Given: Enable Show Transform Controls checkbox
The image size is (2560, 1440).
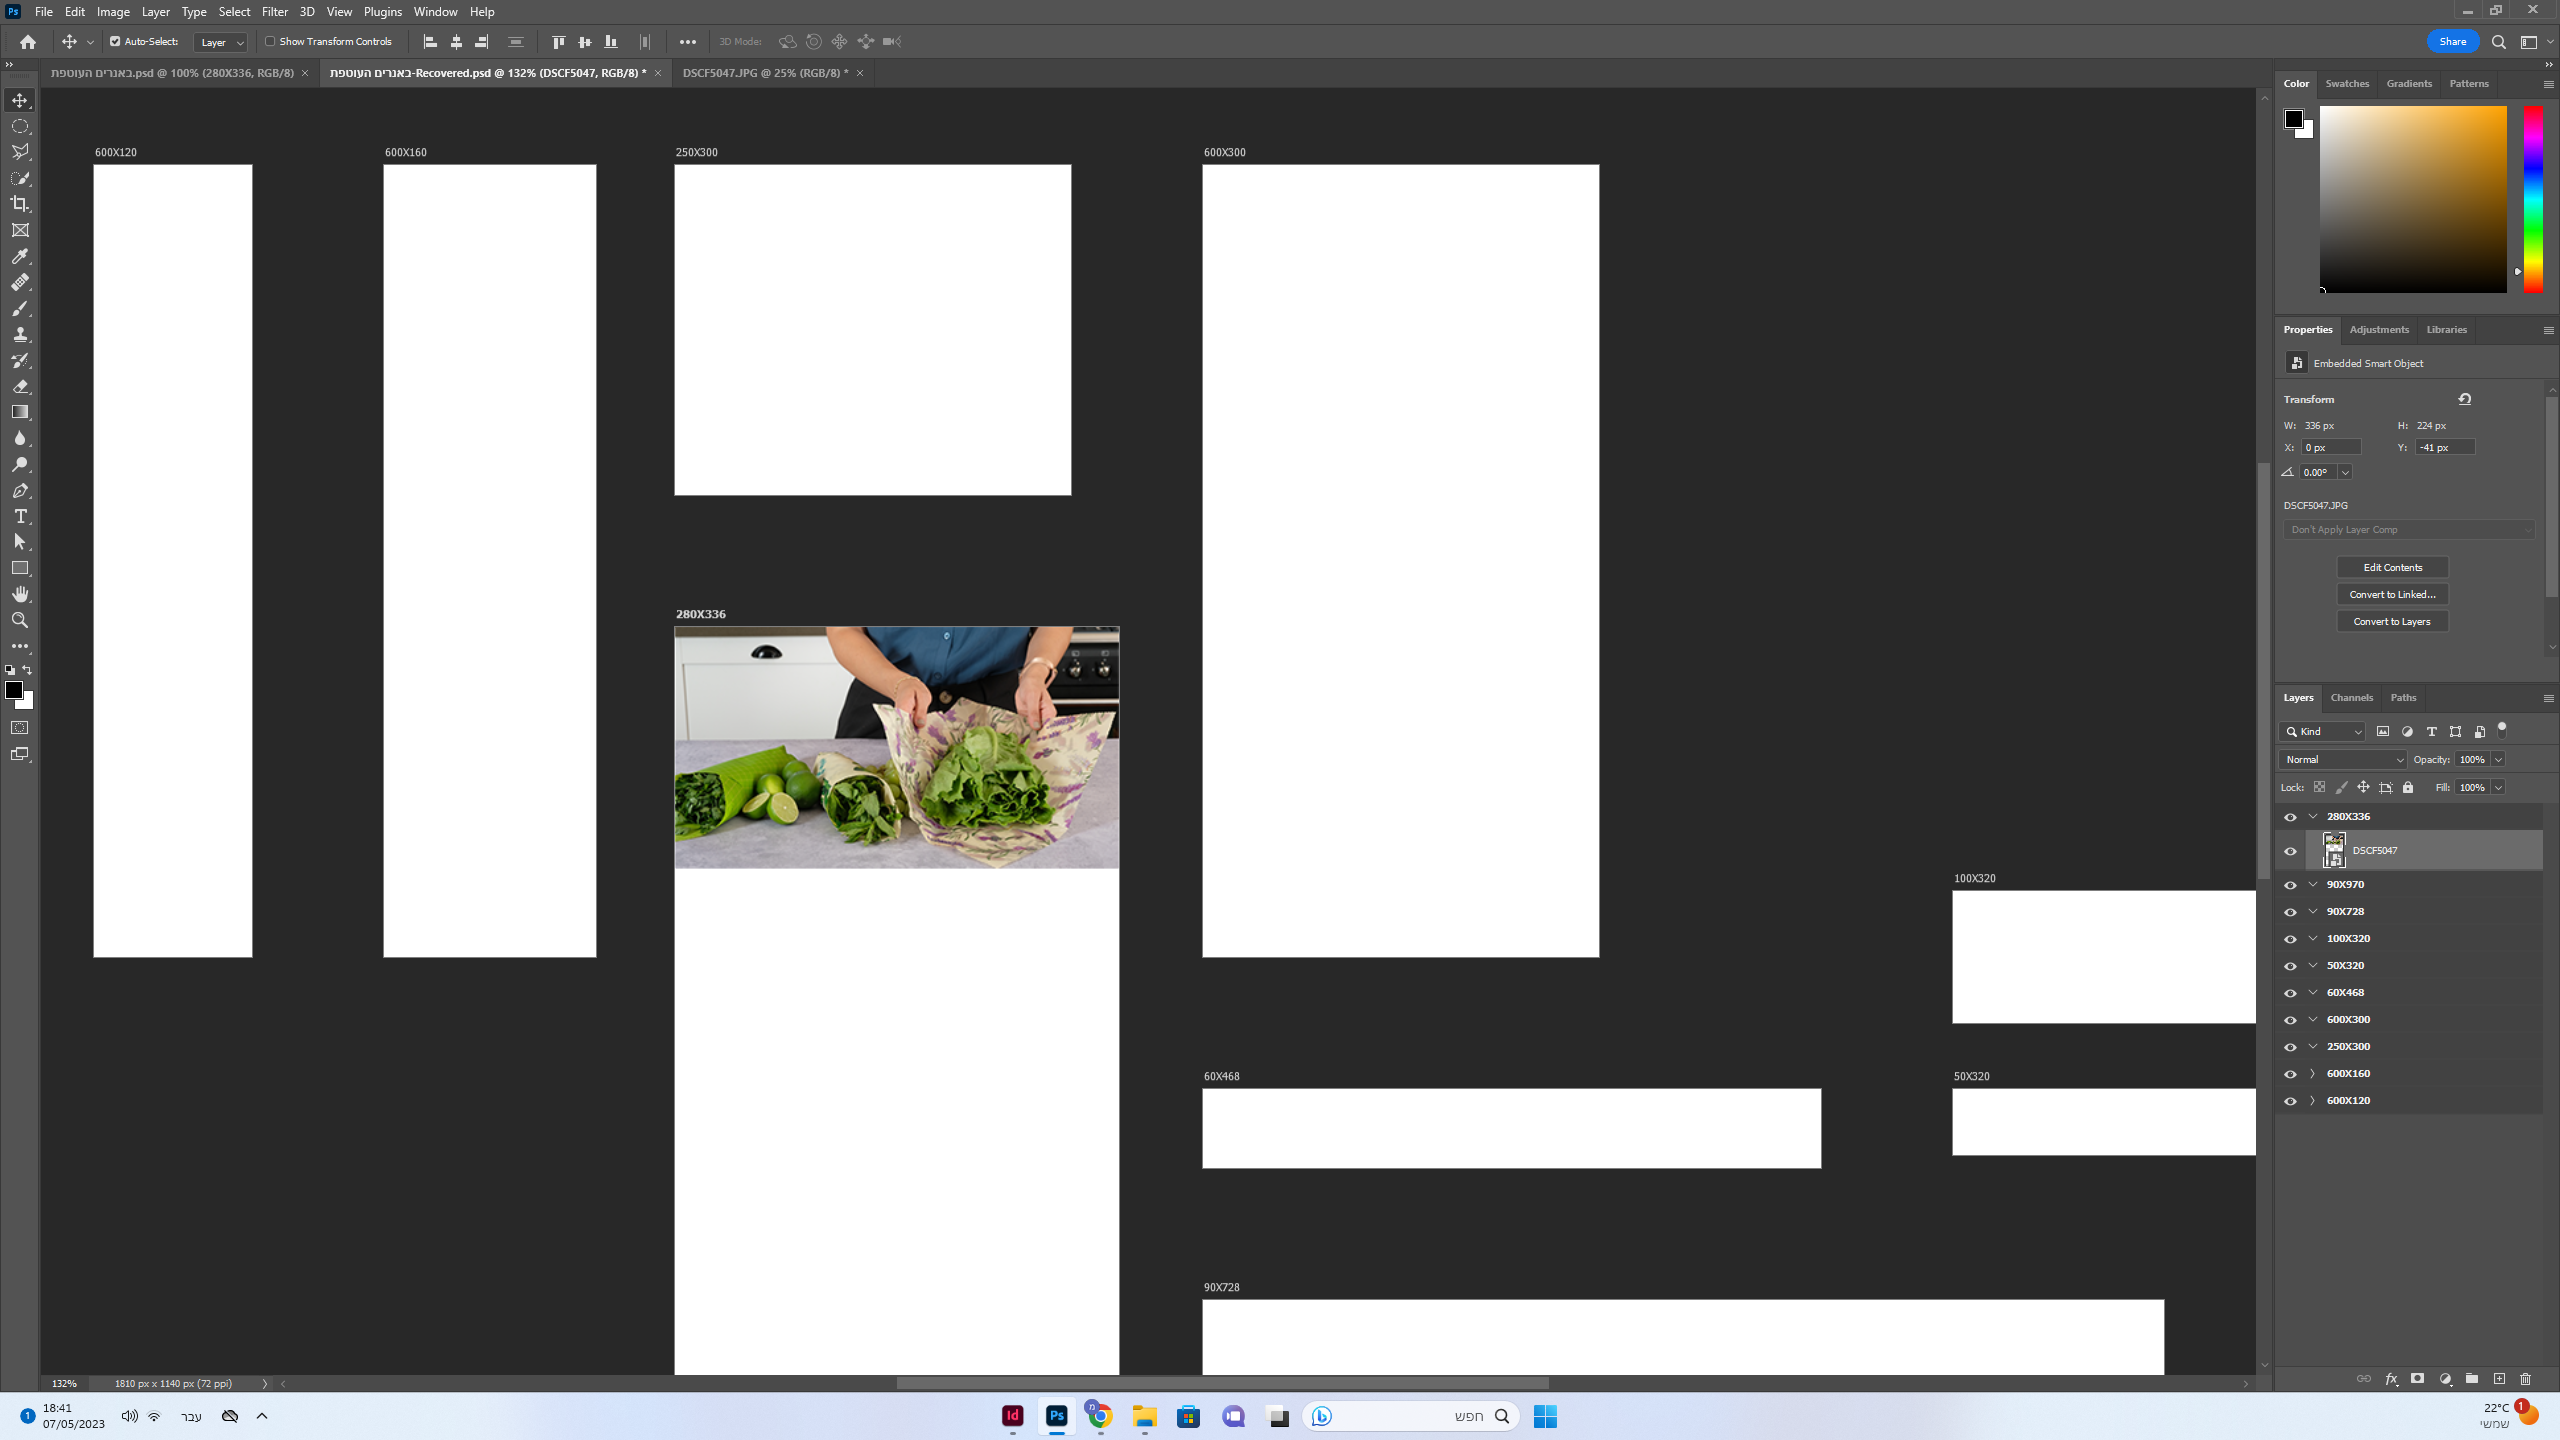Looking at the screenshot, I should click(x=270, y=41).
